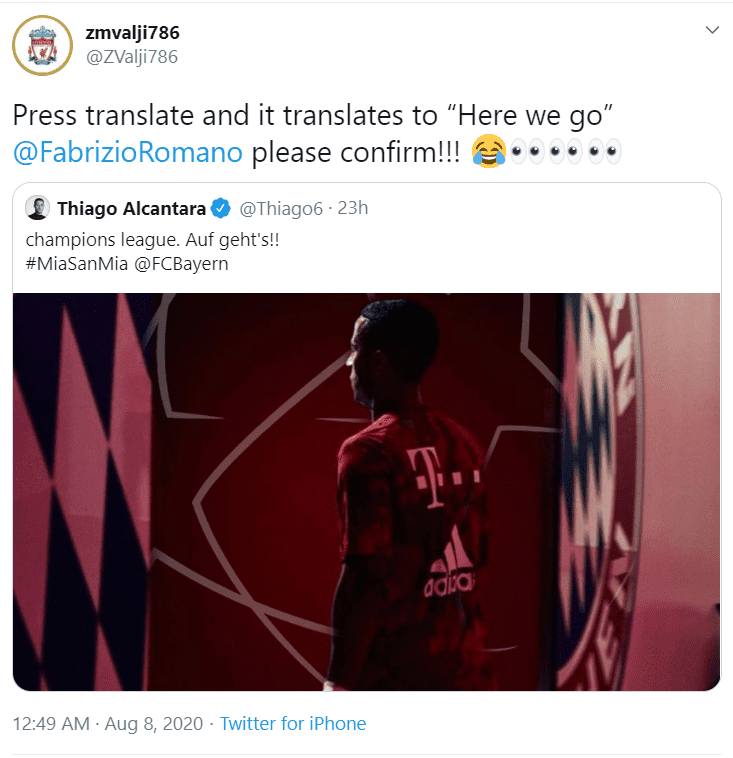Open the @FabrizioRomano mention link

tap(128, 152)
